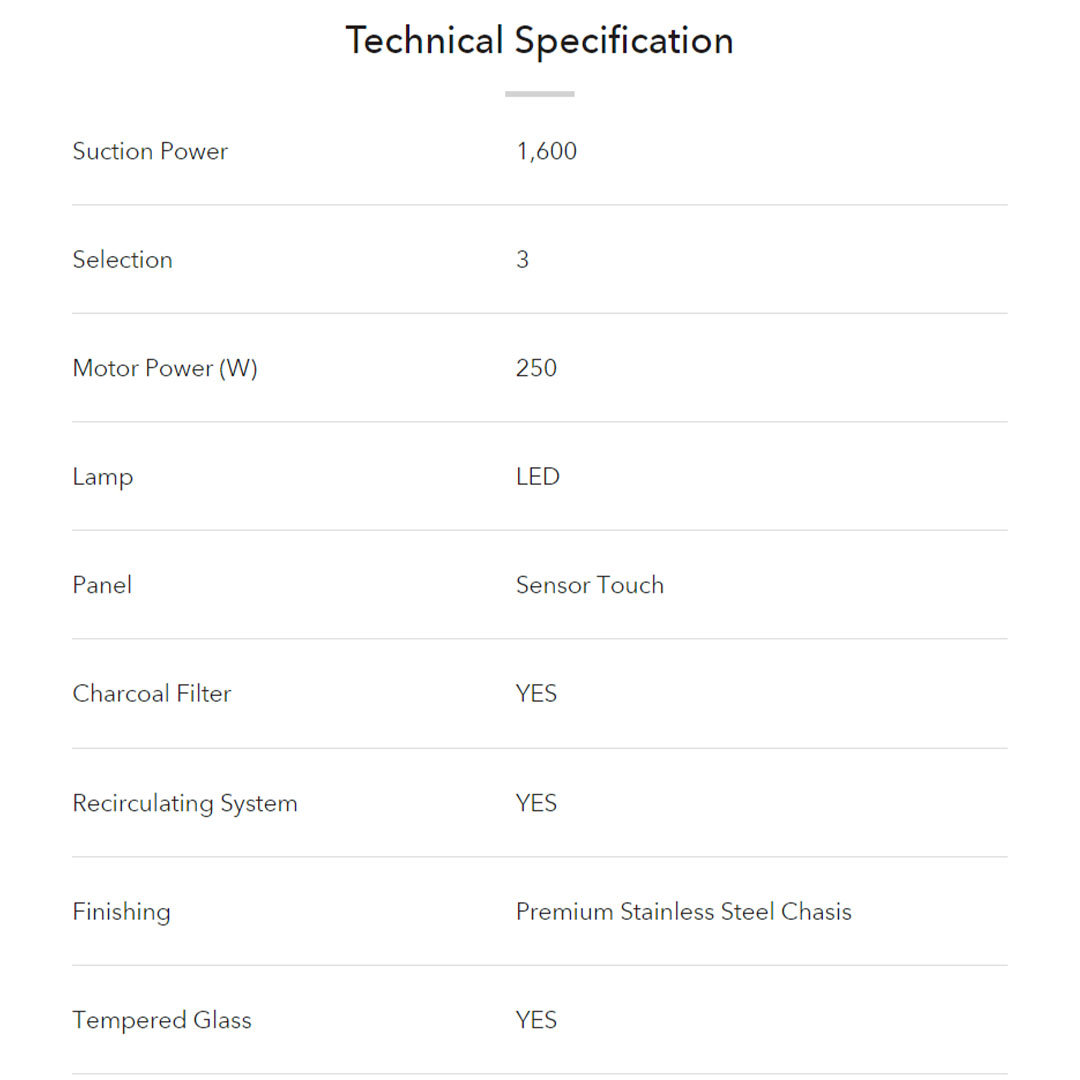Click the Selection row label
The image size is (1080, 1080).
coord(122,260)
